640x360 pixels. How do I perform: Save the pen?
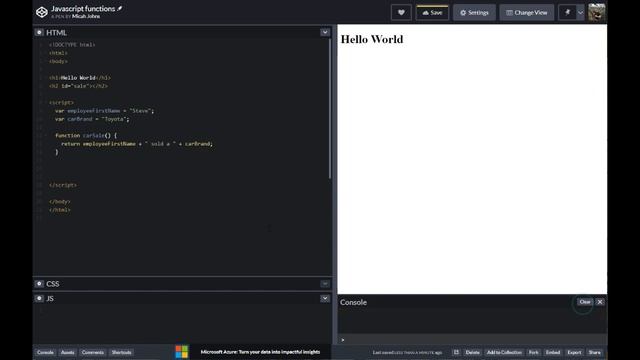[x=432, y=13]
